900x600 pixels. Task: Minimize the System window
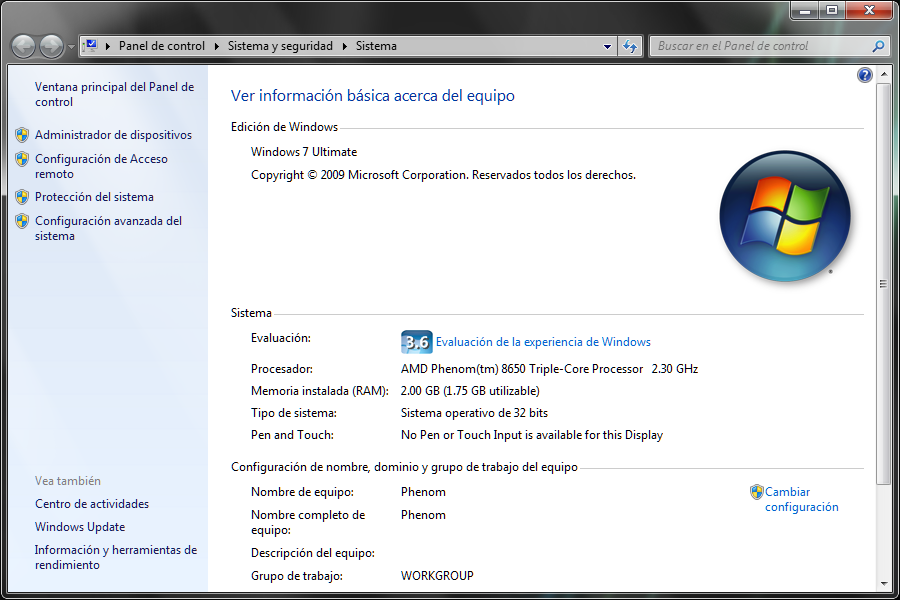coord(805,10)
